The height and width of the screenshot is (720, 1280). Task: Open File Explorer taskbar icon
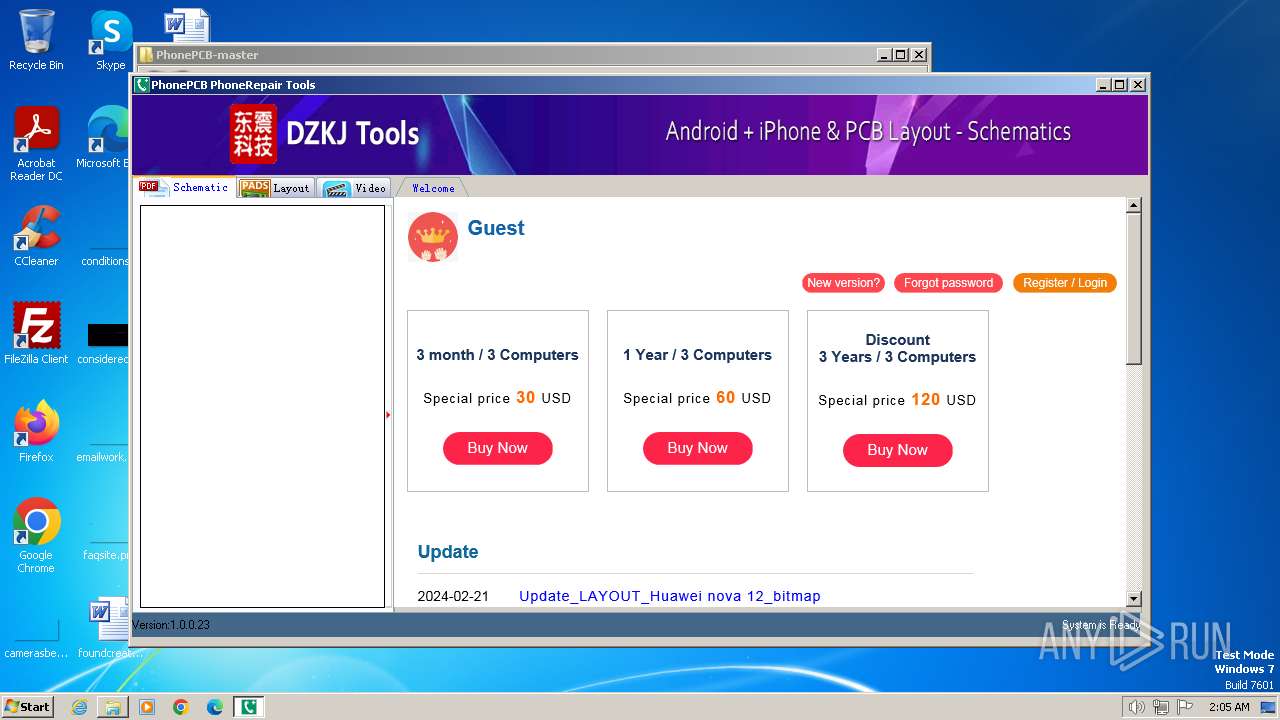click(113, 707)
